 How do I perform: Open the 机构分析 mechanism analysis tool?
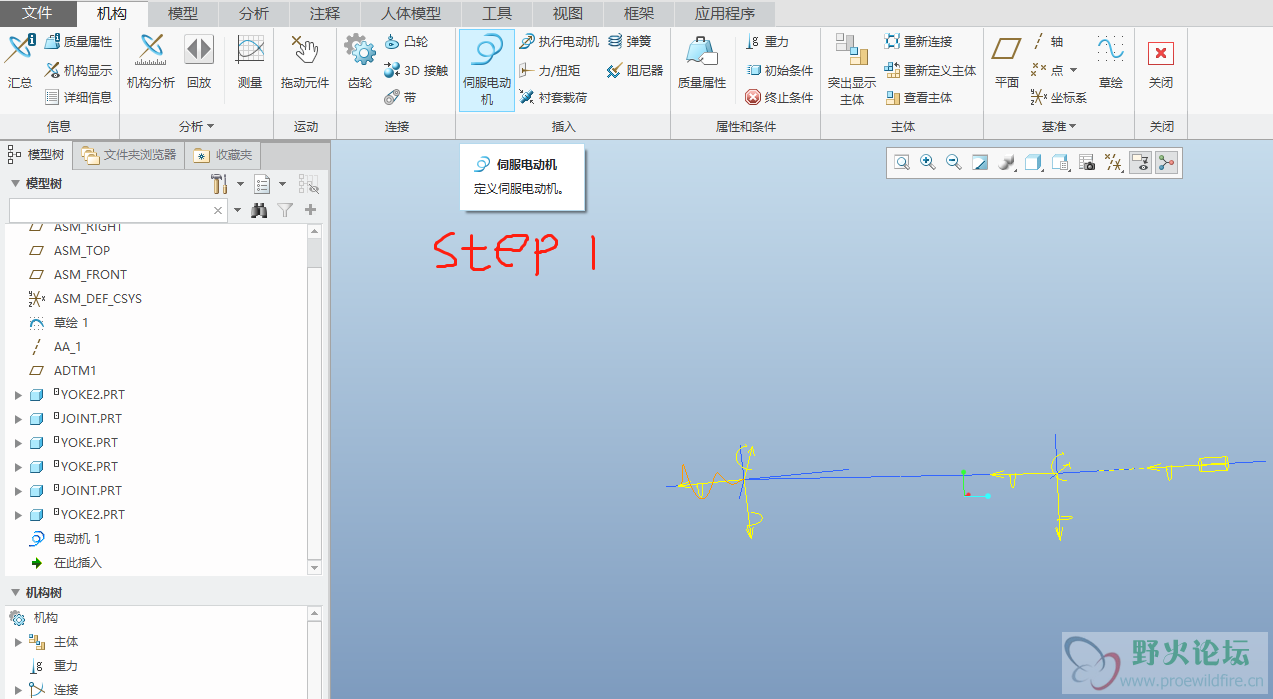tap(151, 61)
